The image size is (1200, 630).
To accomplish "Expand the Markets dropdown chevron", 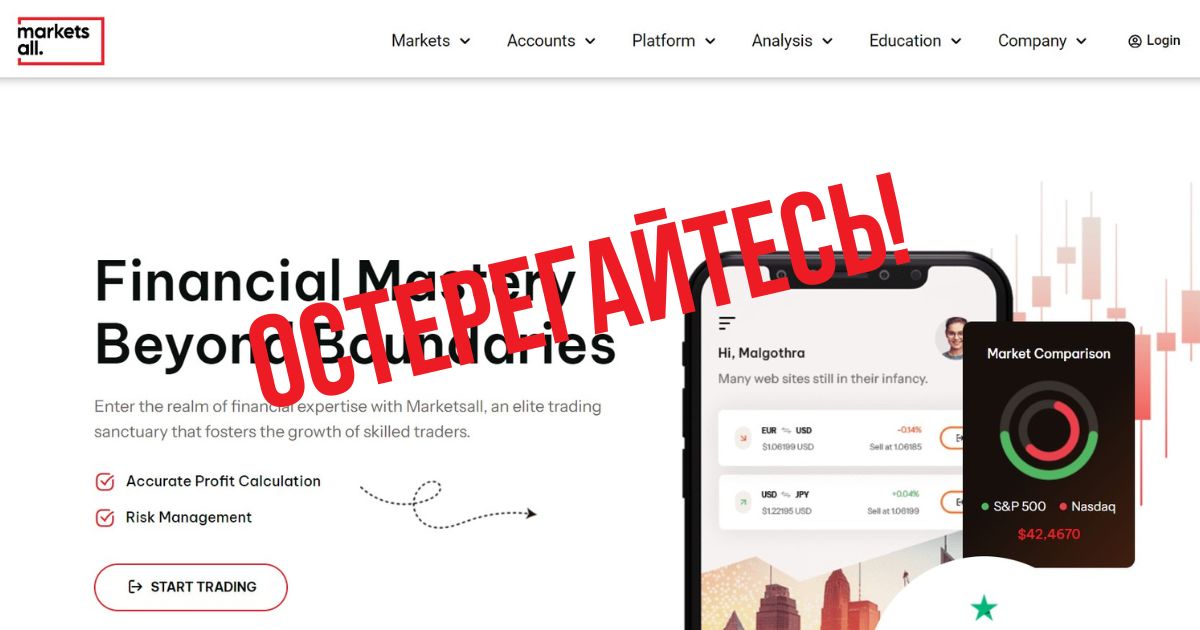I will (x=464, y=42).
